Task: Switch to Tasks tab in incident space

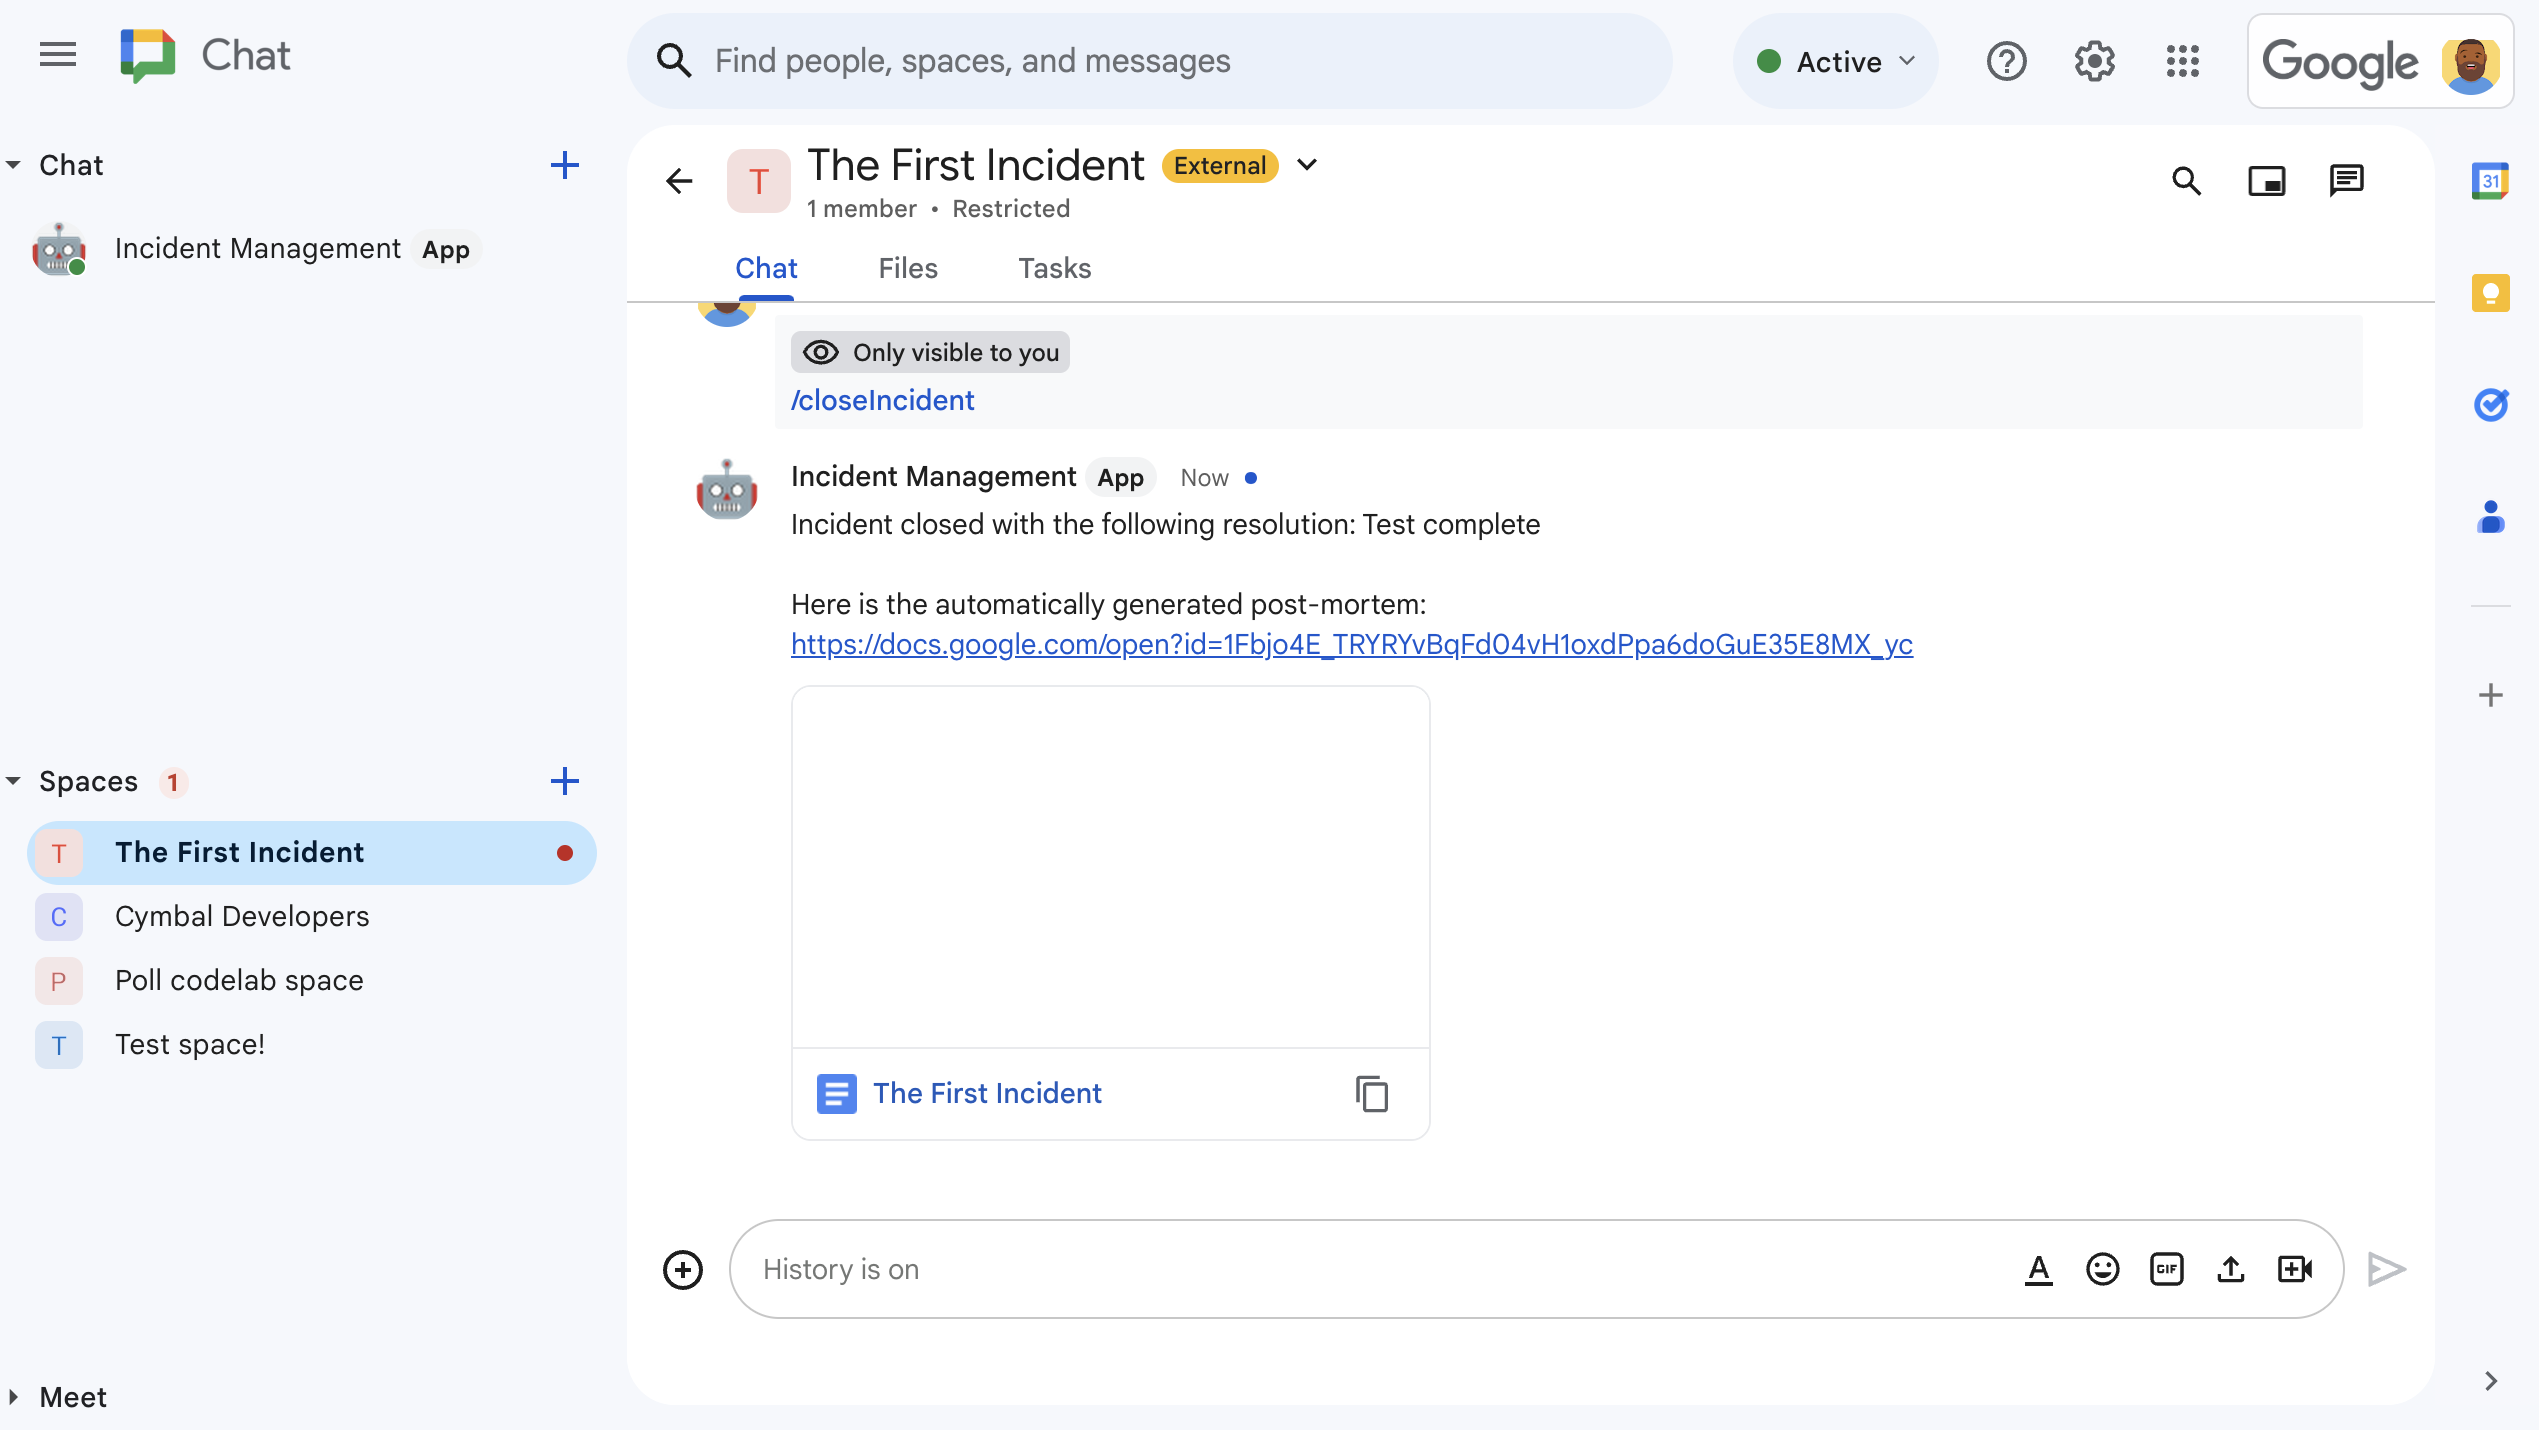Action: coord(1053,269)
